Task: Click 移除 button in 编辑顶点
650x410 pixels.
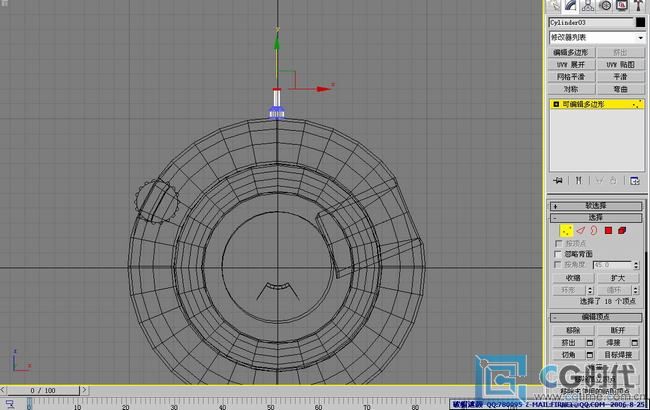Action: [573, 330]
